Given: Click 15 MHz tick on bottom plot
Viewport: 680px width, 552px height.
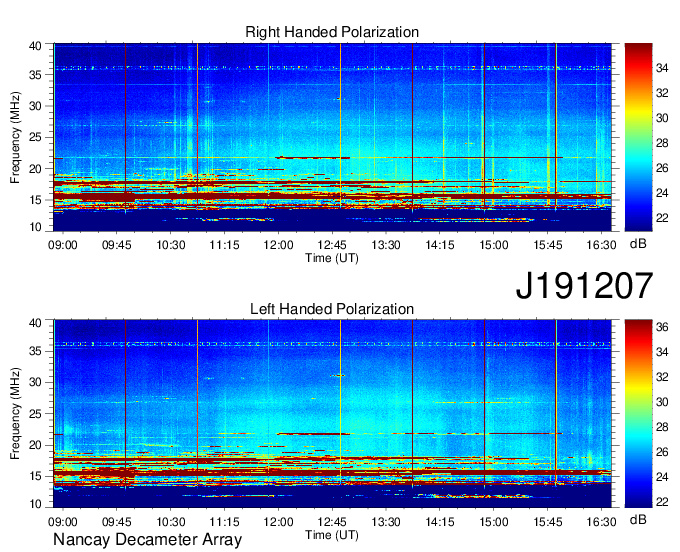Looking at the screenshot, I should coord(35,477).
